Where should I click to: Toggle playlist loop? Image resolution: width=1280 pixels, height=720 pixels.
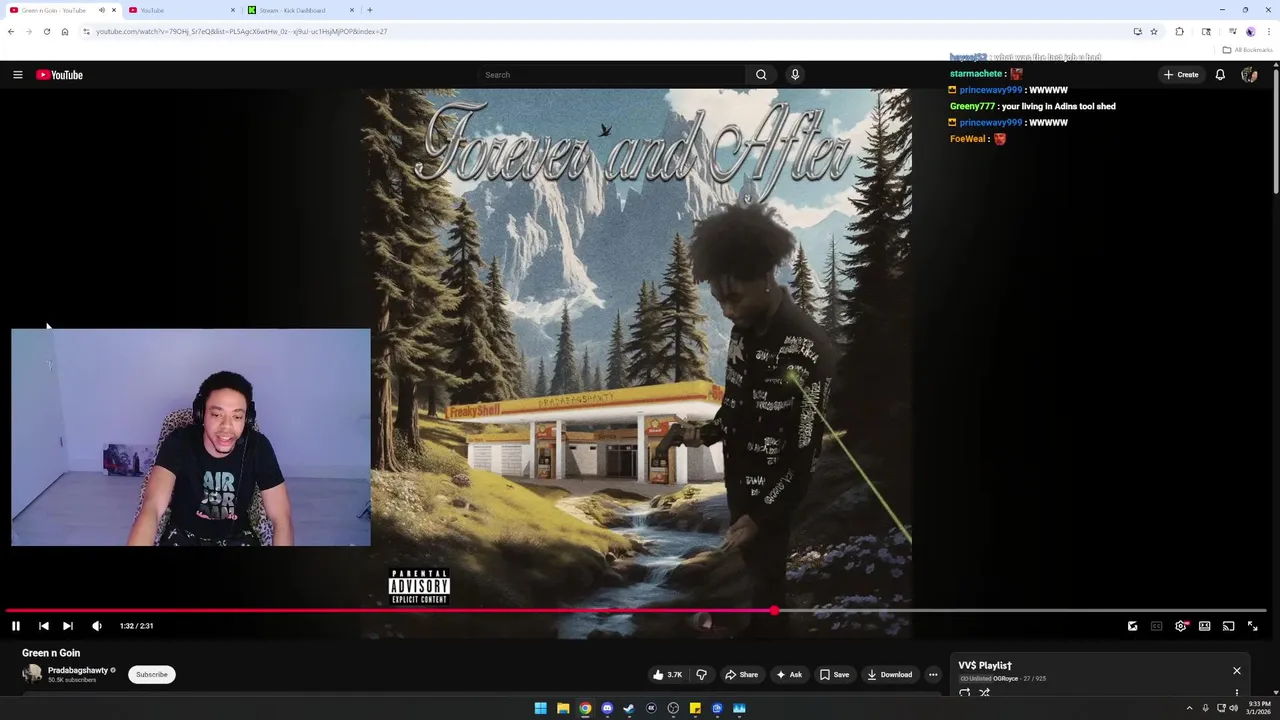965,693
